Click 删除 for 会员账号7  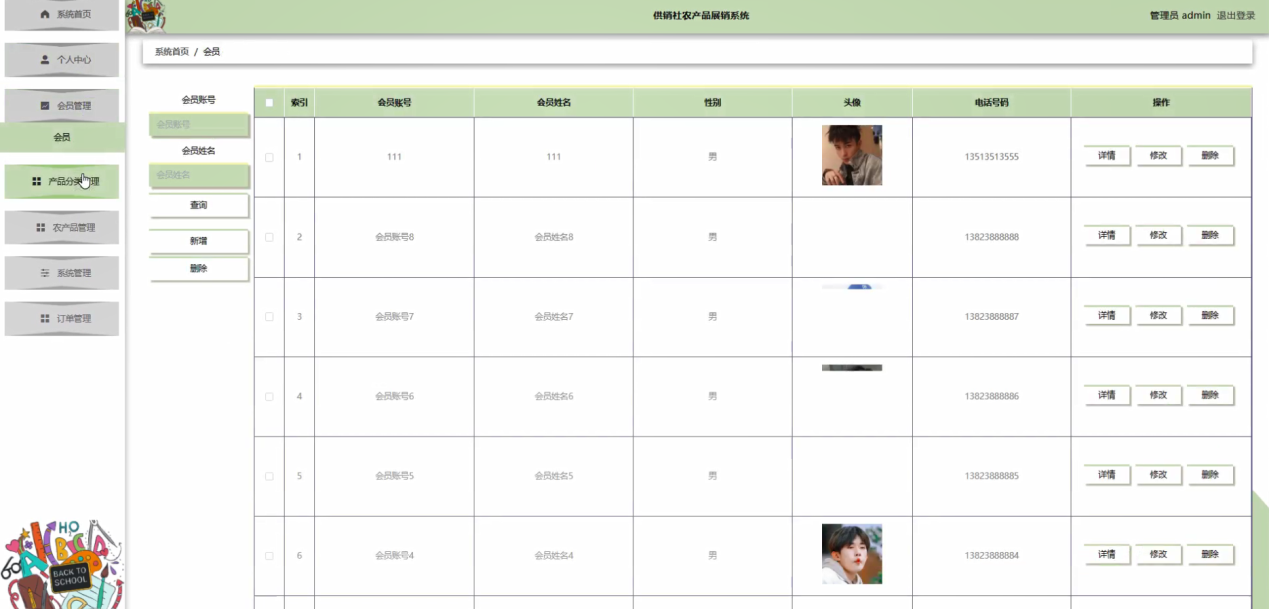(x=1210, y=315)
